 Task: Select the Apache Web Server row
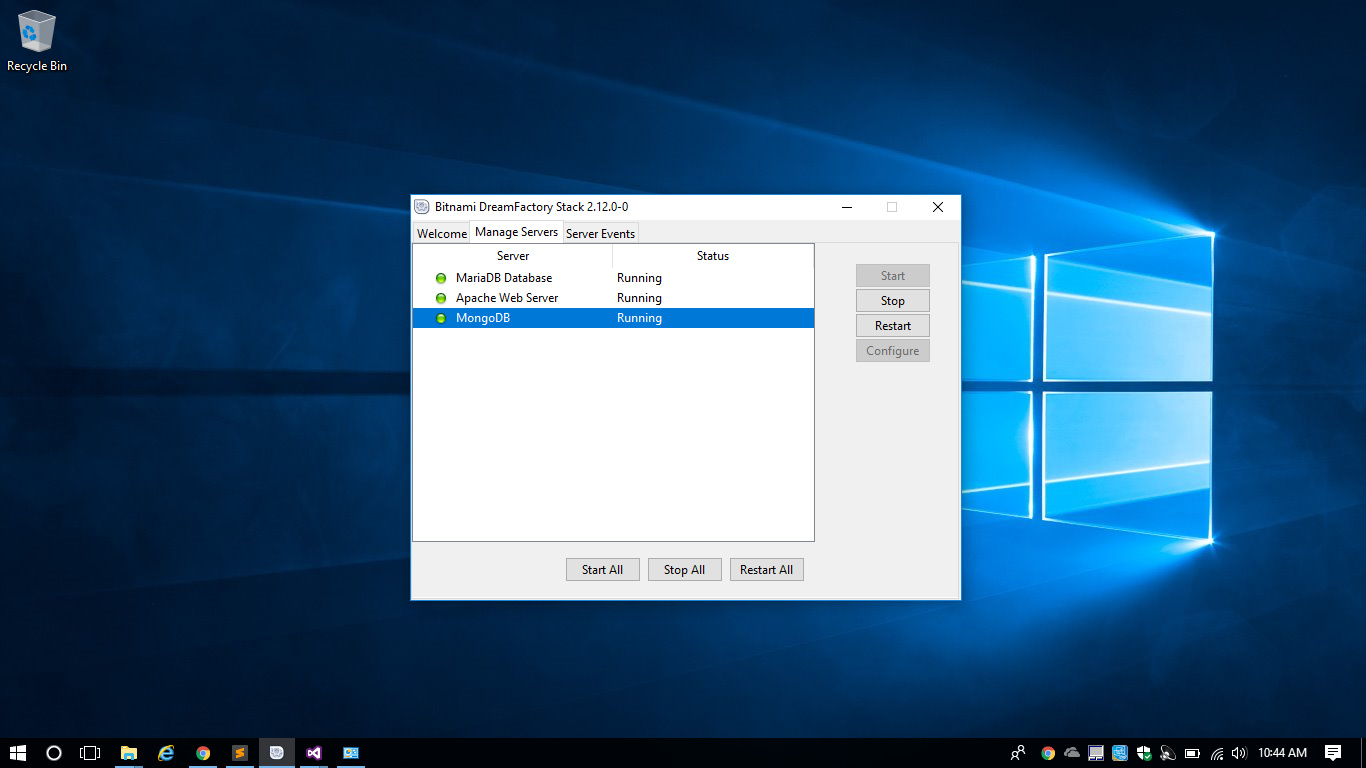[613, 298]
